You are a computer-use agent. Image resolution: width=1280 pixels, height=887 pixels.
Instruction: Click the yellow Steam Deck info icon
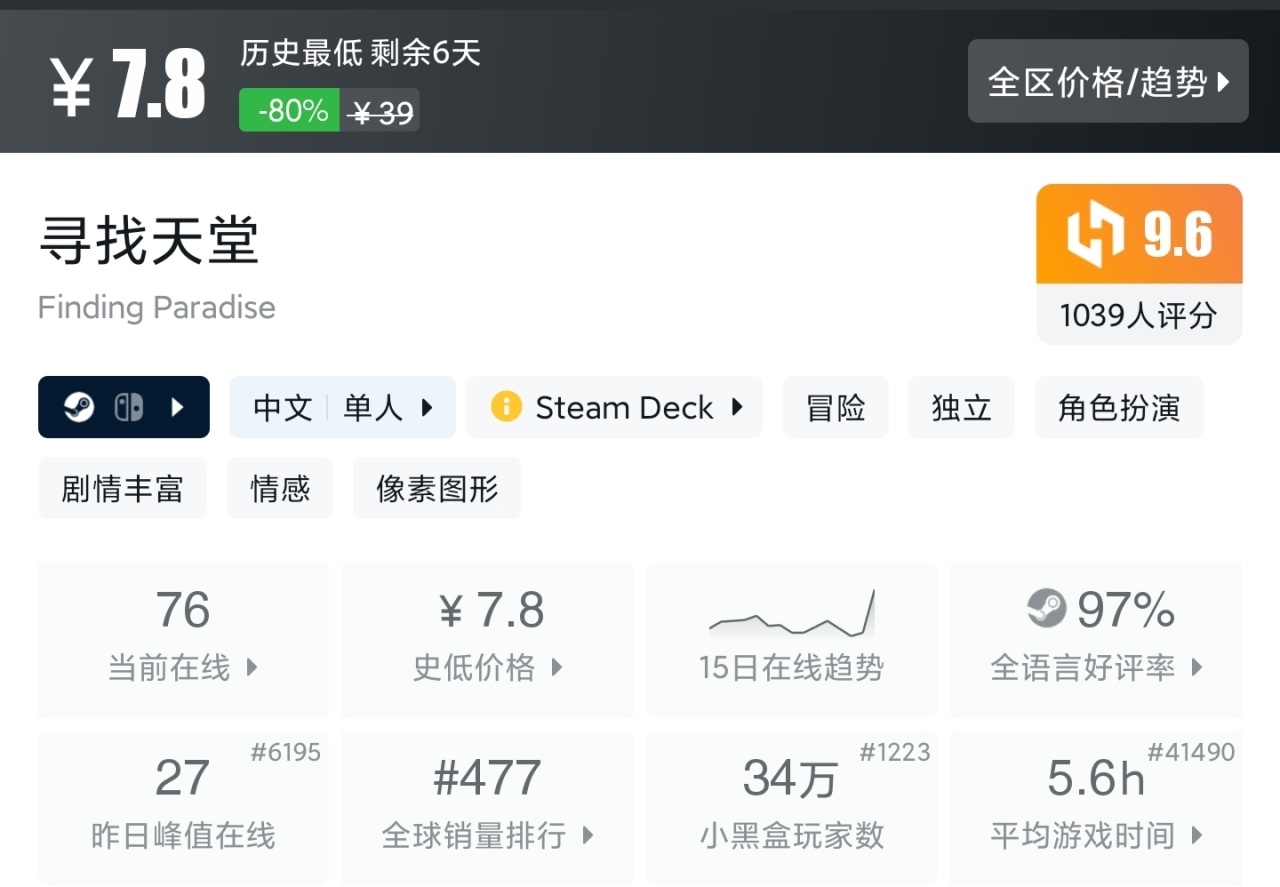506,408
